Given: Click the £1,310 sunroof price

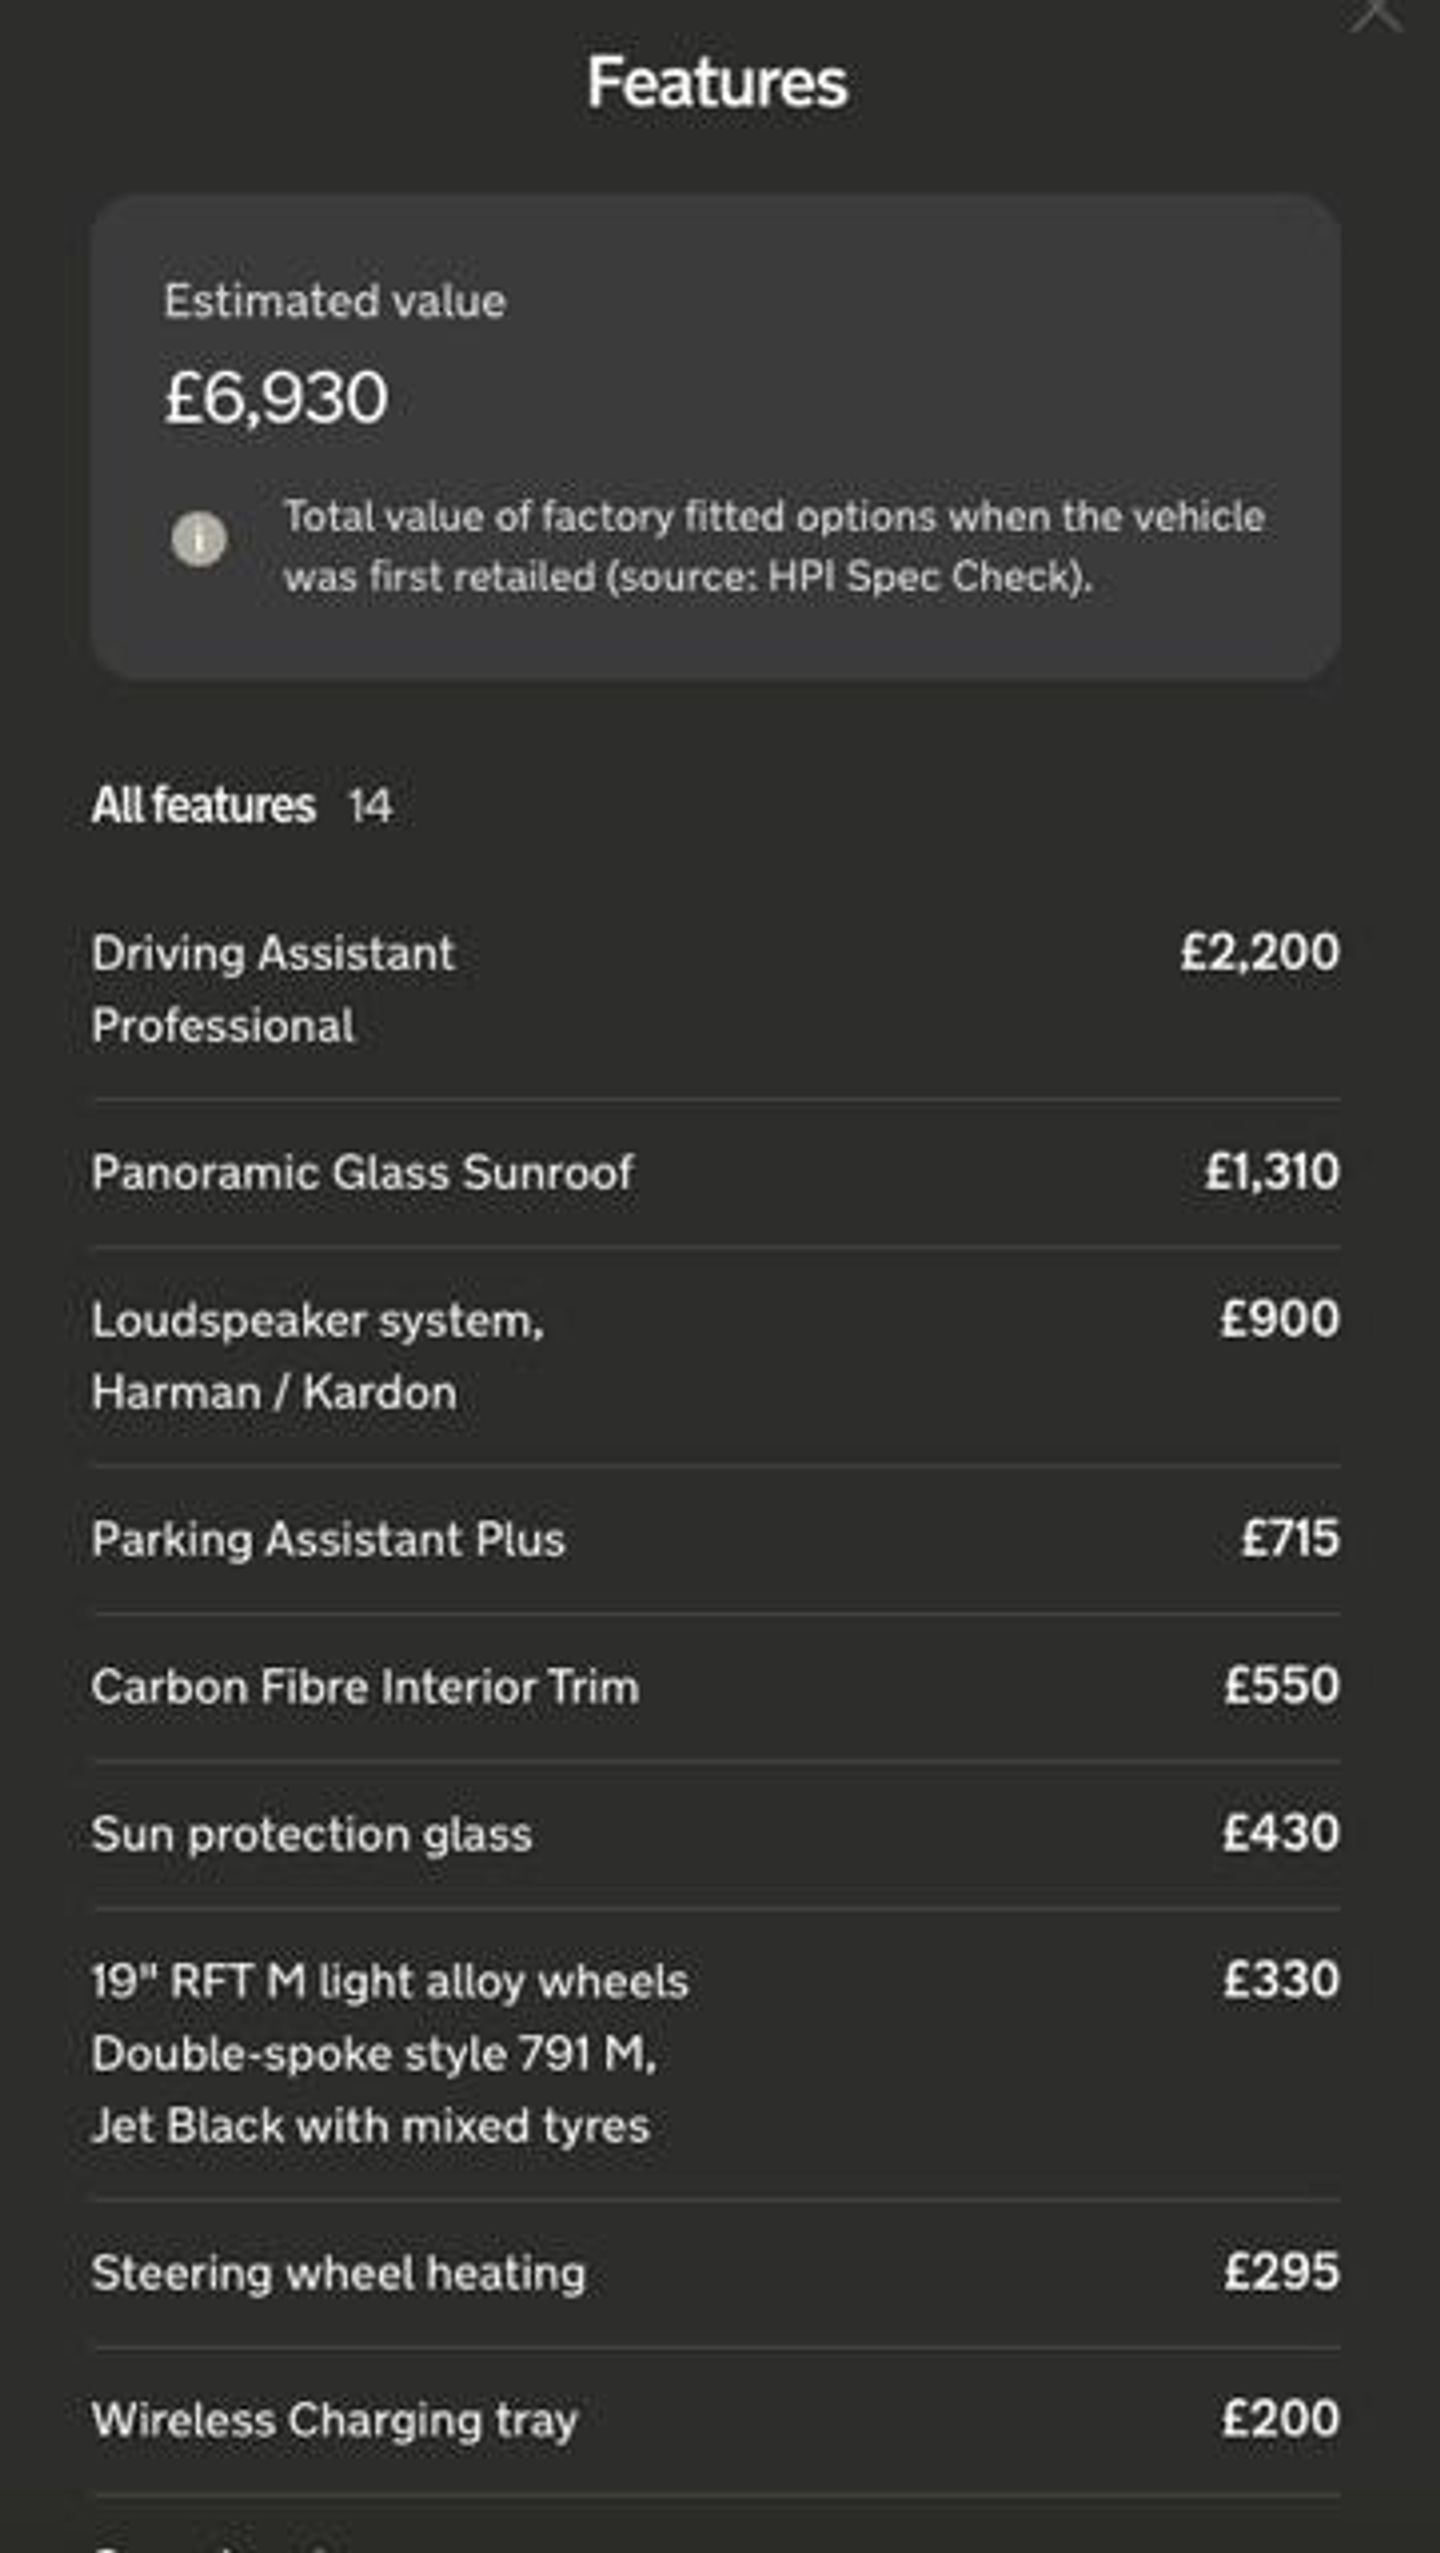Looking at the screenshot, I should click(1271, 1171).
